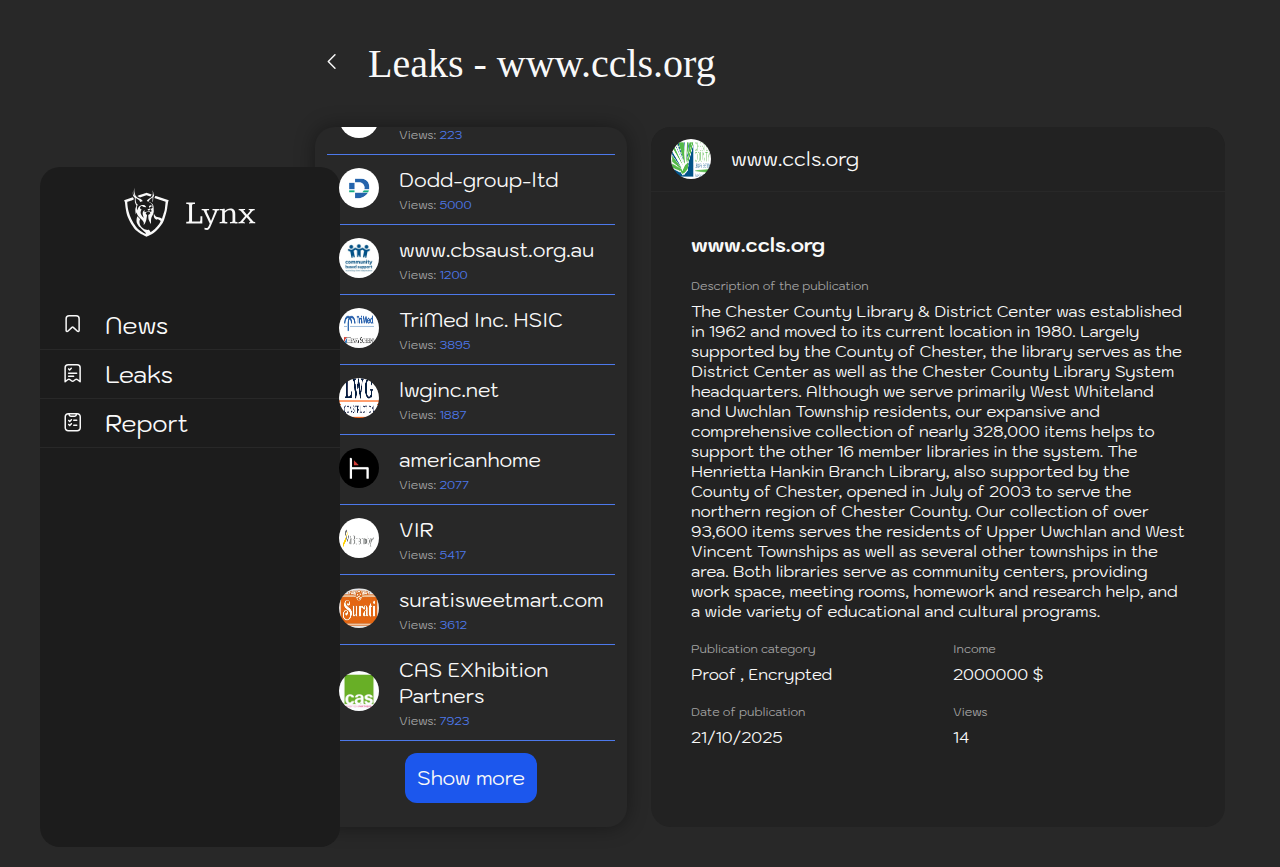Viewport: 1280px width, 867px height.
Task: Click the Report checklist icon
Action: click(72, 422)
